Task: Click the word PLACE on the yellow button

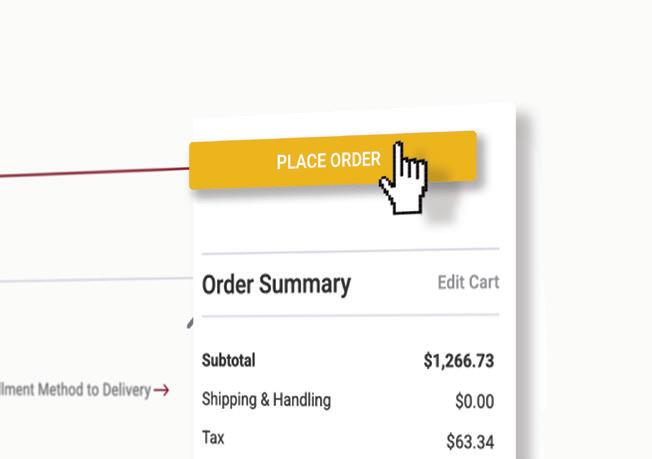Action: pos(299,162)
